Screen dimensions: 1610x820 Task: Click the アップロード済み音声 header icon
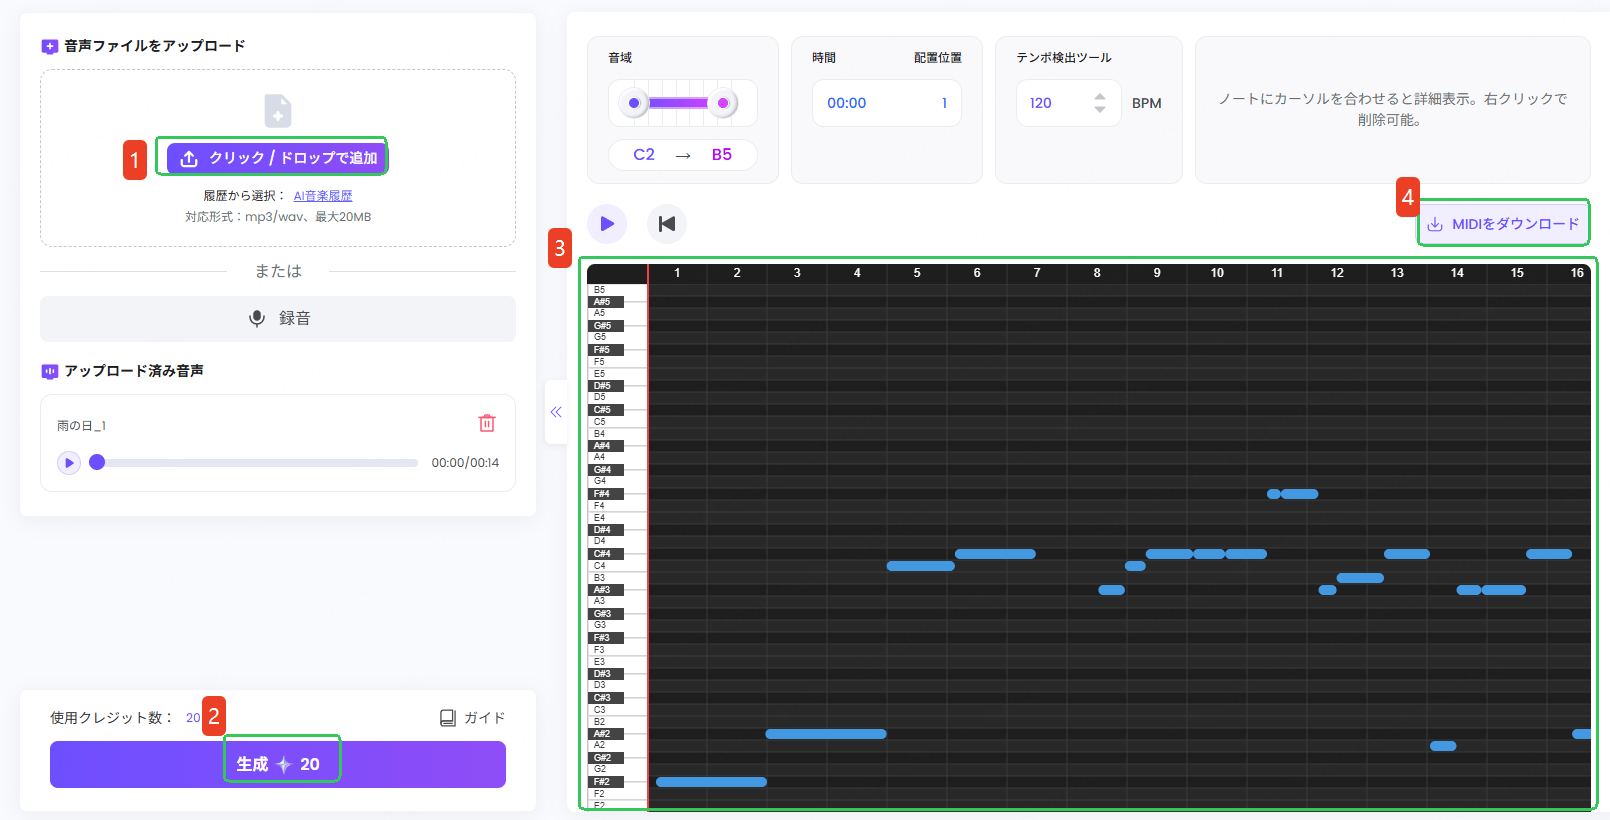(x=49, y=371)
